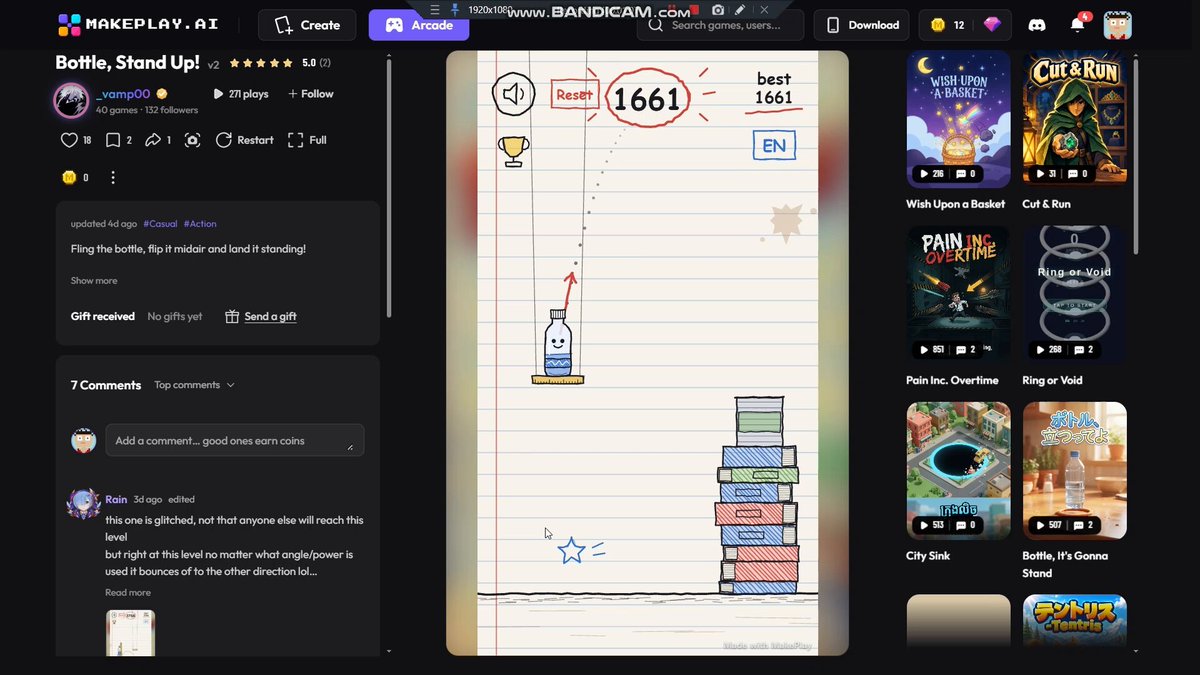Follow the creator _vamp00
This screenshot has width=1200, height=675.
pyautogui.click(x=311, y=94)
